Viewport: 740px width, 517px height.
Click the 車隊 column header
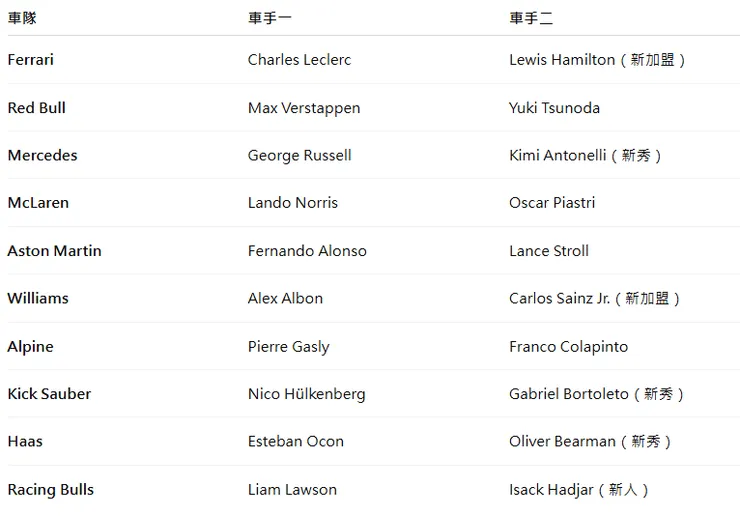coord(22,18)
